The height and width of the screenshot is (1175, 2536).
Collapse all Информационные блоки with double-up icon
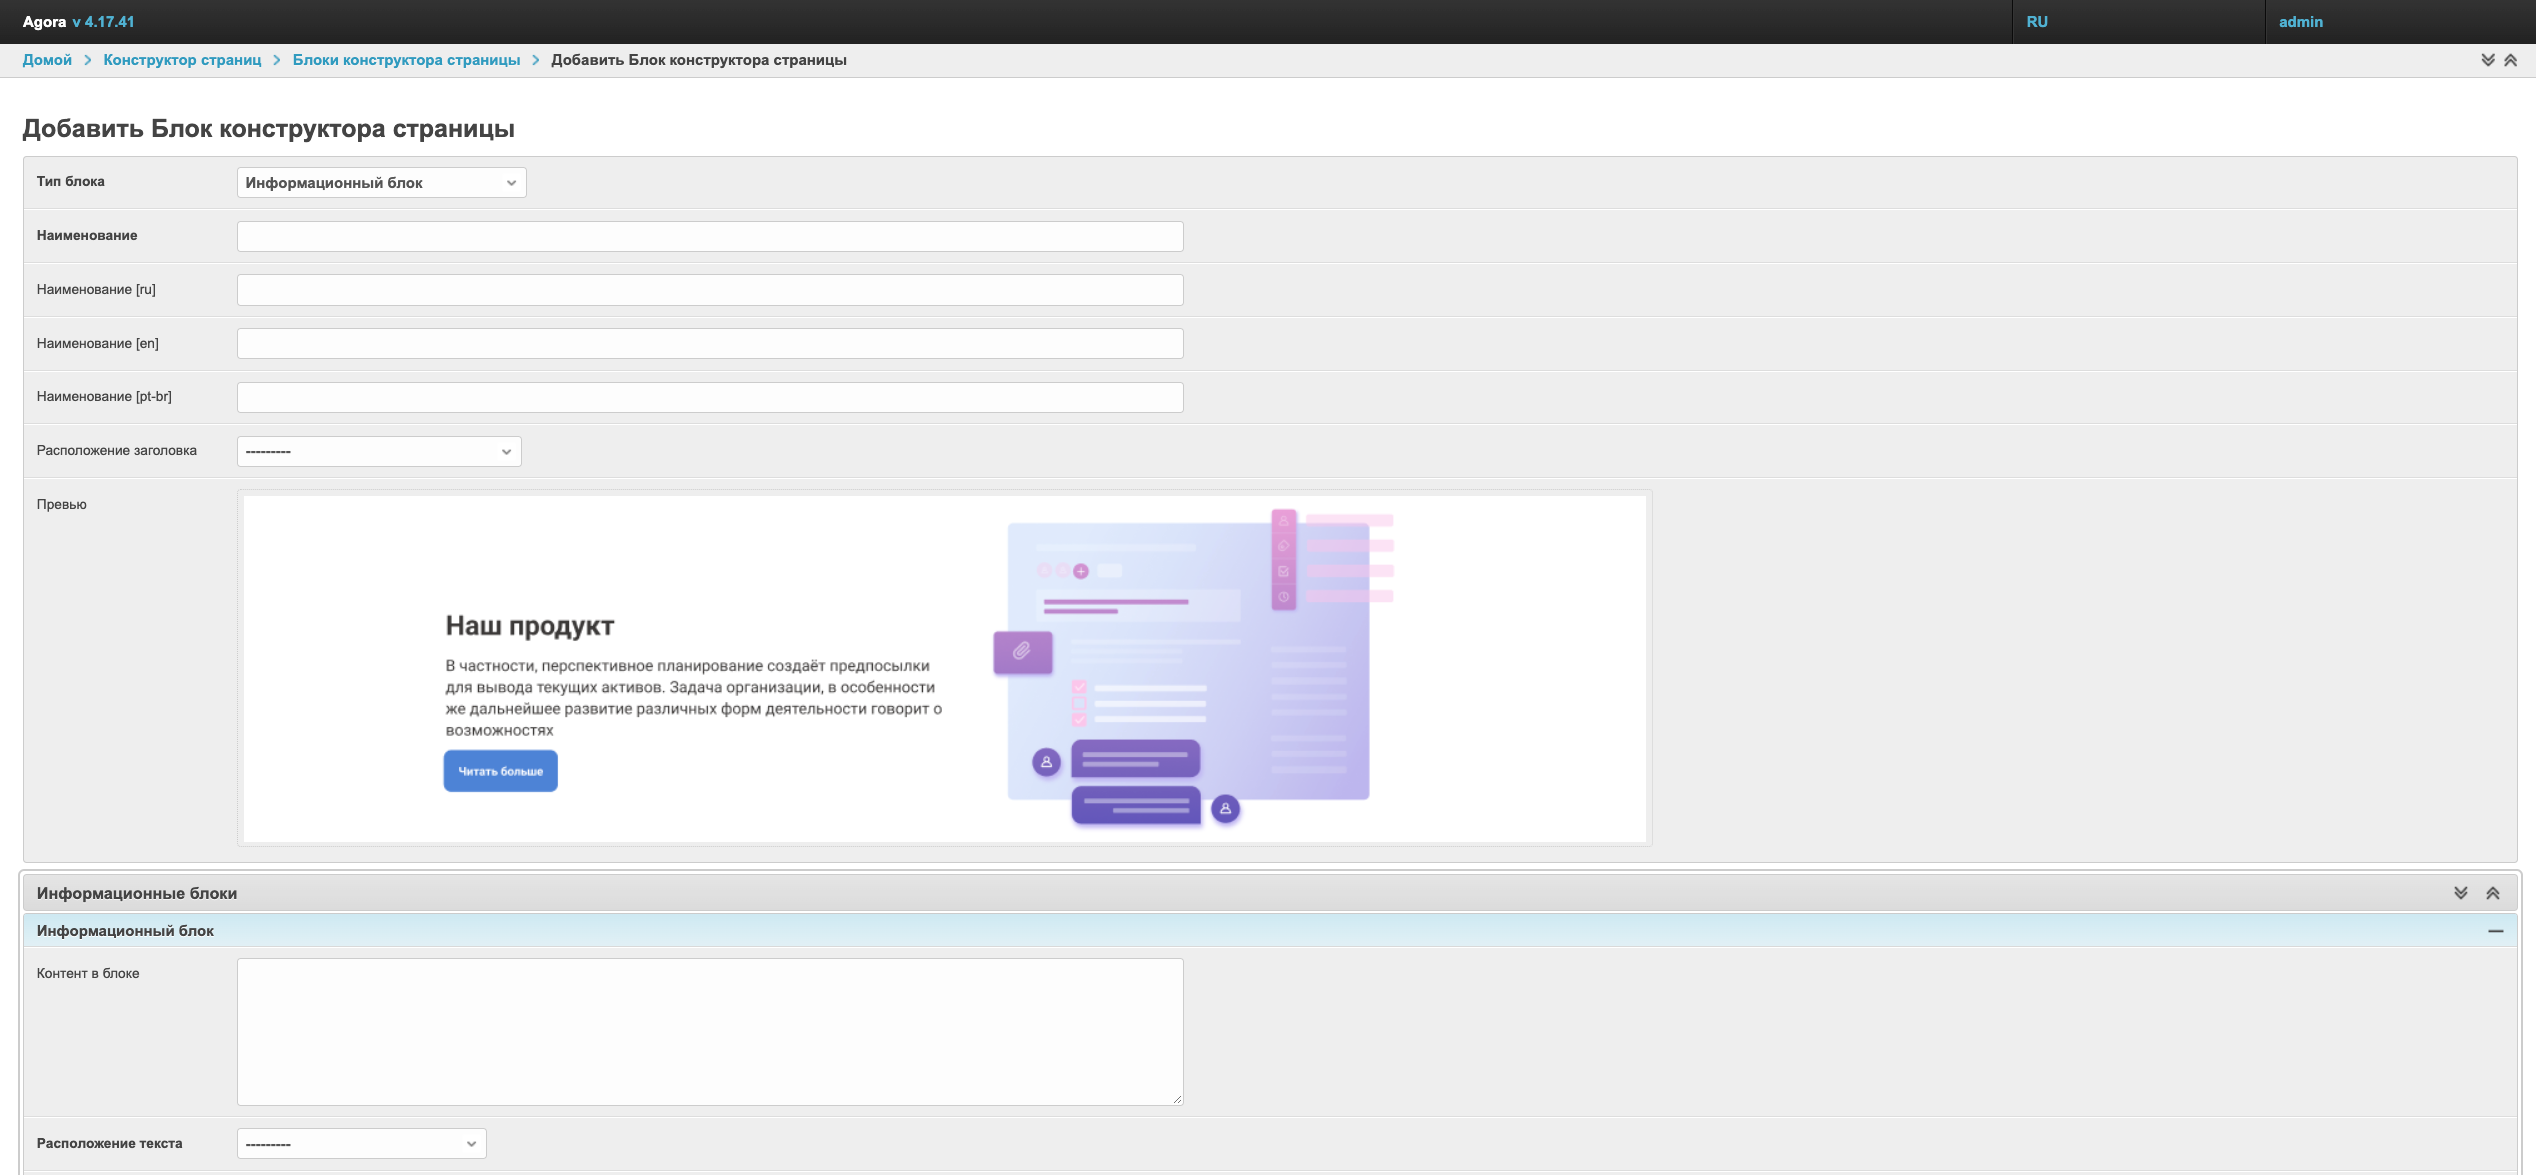(2492, 893)
